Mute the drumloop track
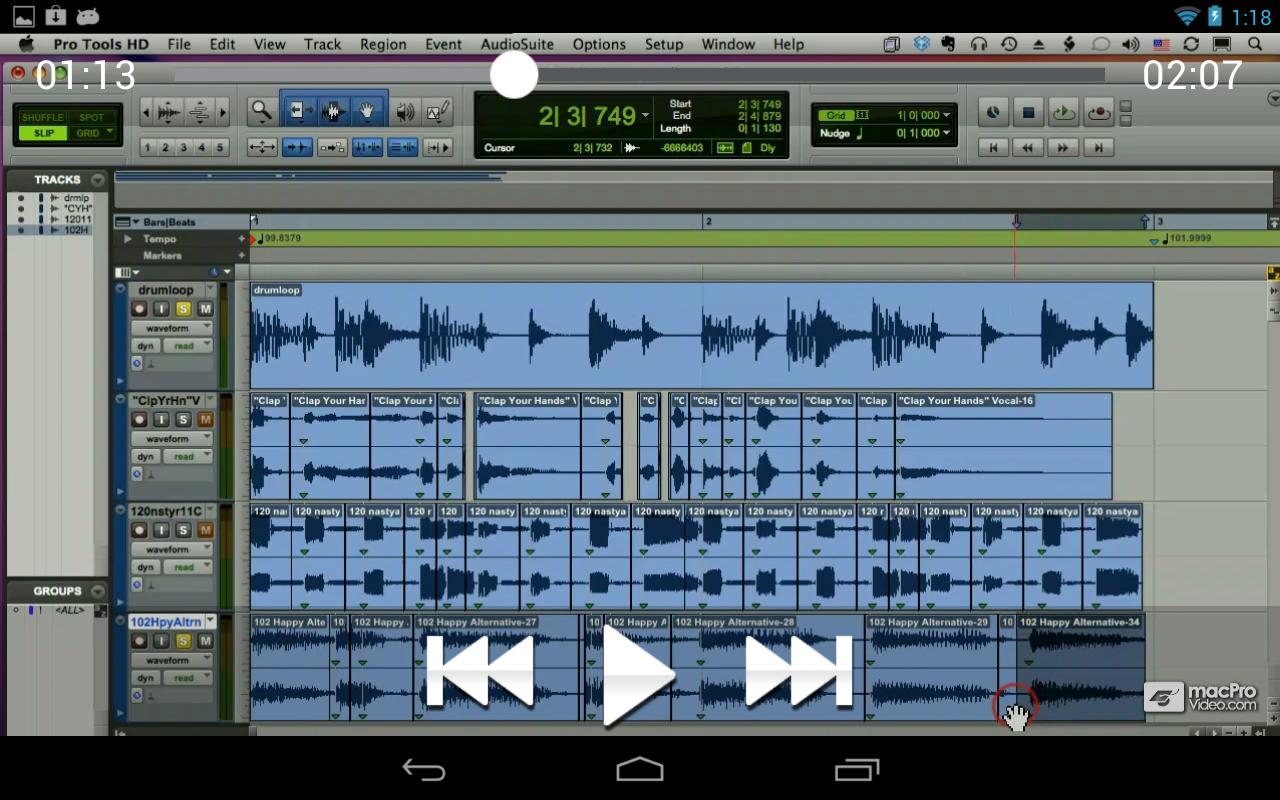This screenshot has width=1280, height=800. [205, 309]
